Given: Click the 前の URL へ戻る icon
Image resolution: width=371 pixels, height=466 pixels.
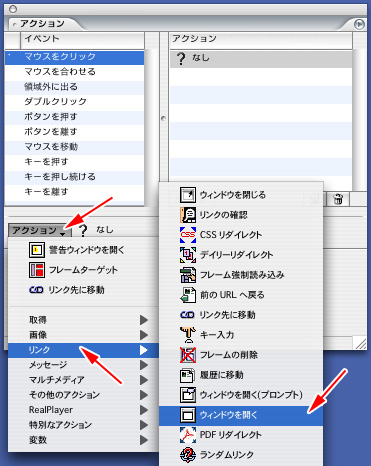Looking at the screenshot, I should (188, 295).
